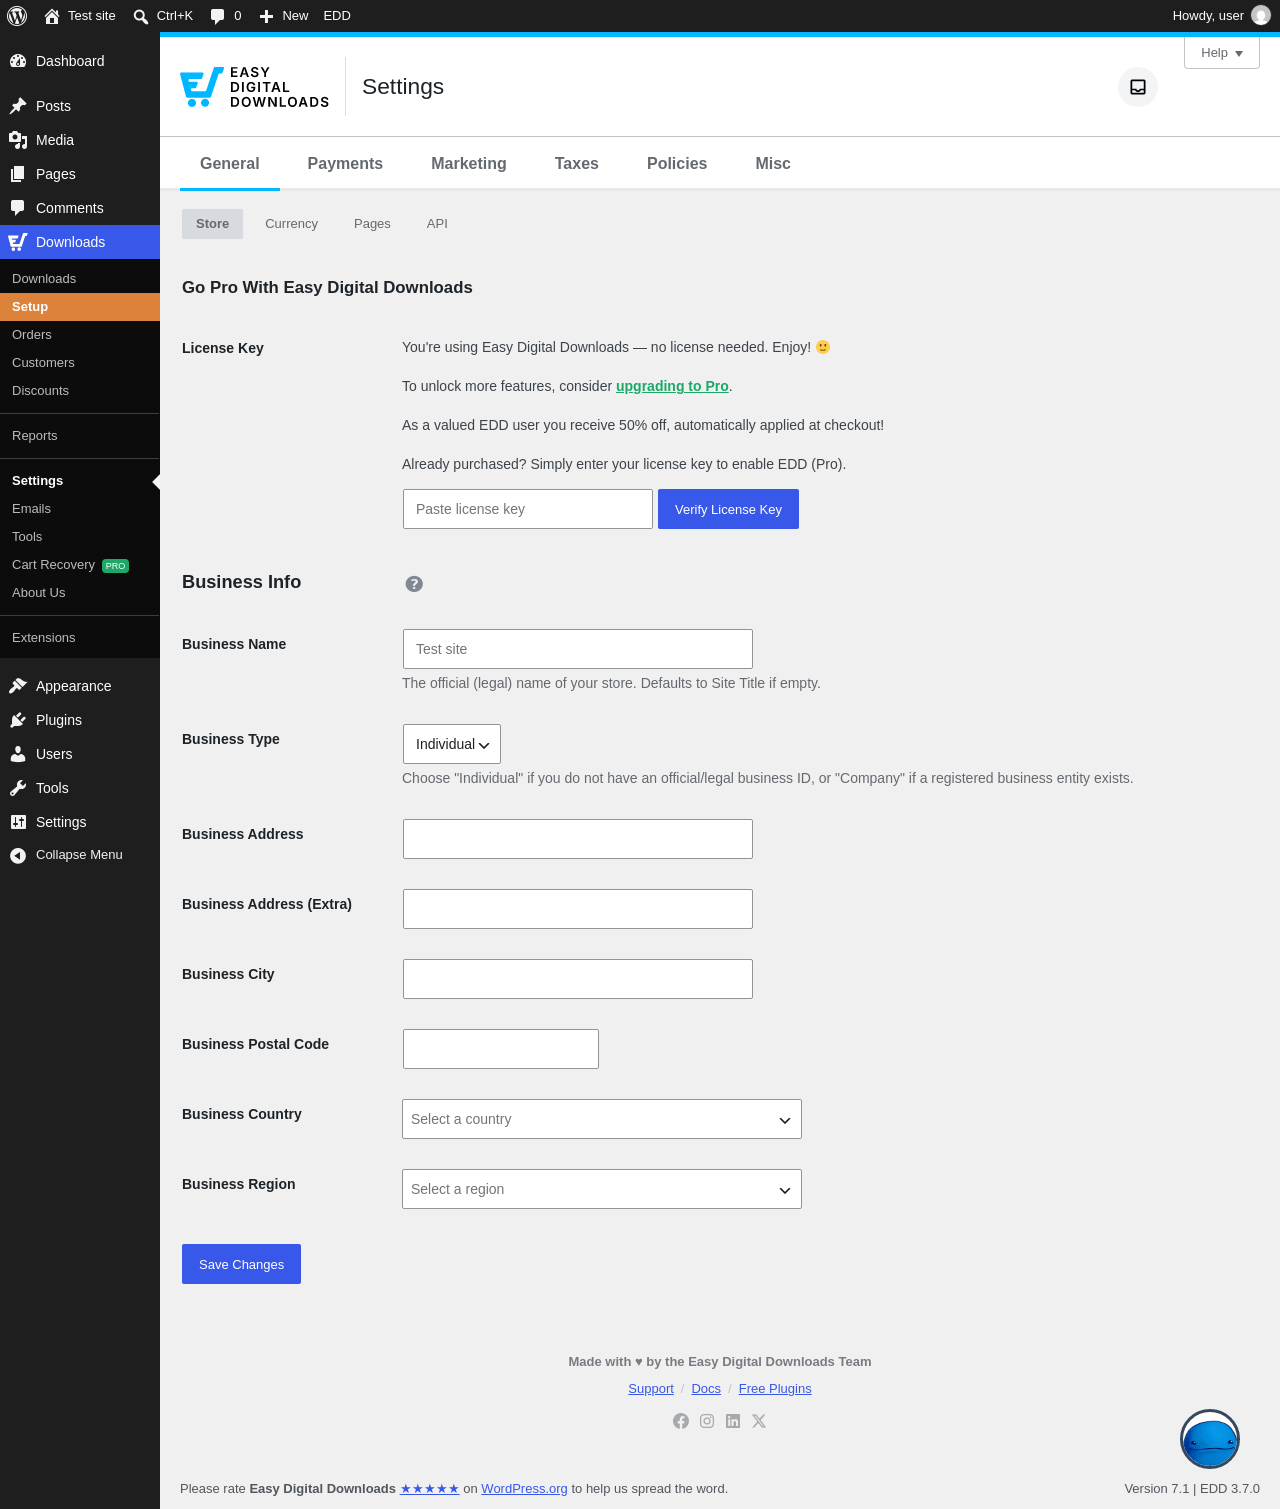Click the Verify License Key button
1280x1509 pixels.
coord(728,509)
